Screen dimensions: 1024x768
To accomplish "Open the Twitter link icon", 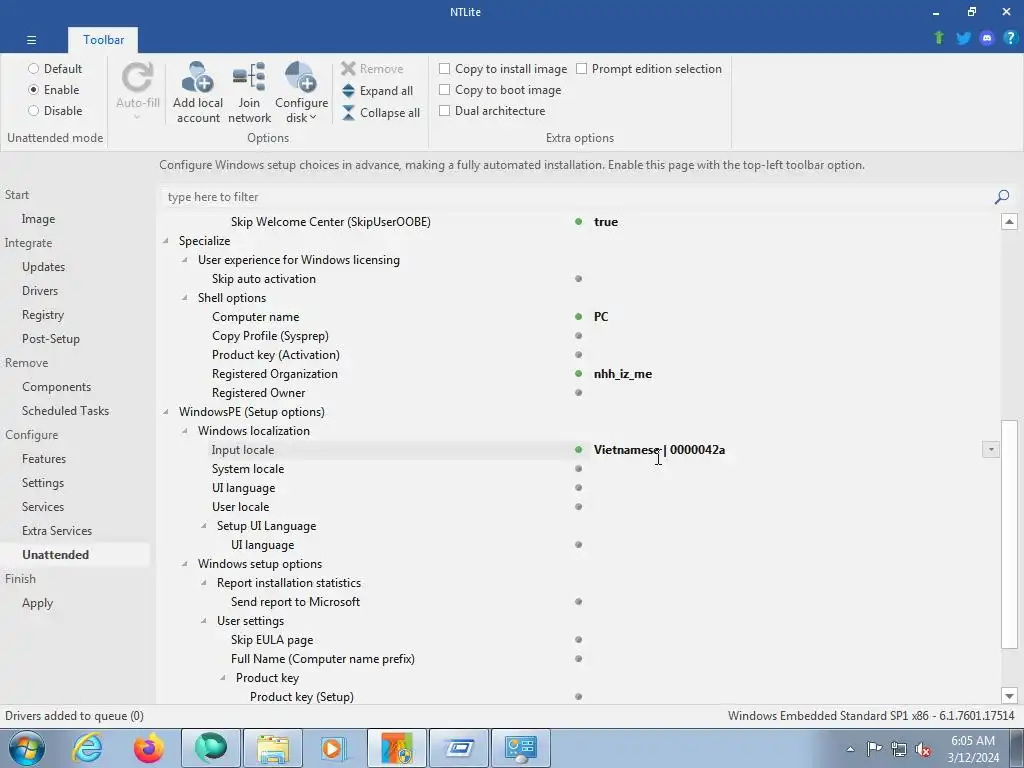I will (963, 38).
